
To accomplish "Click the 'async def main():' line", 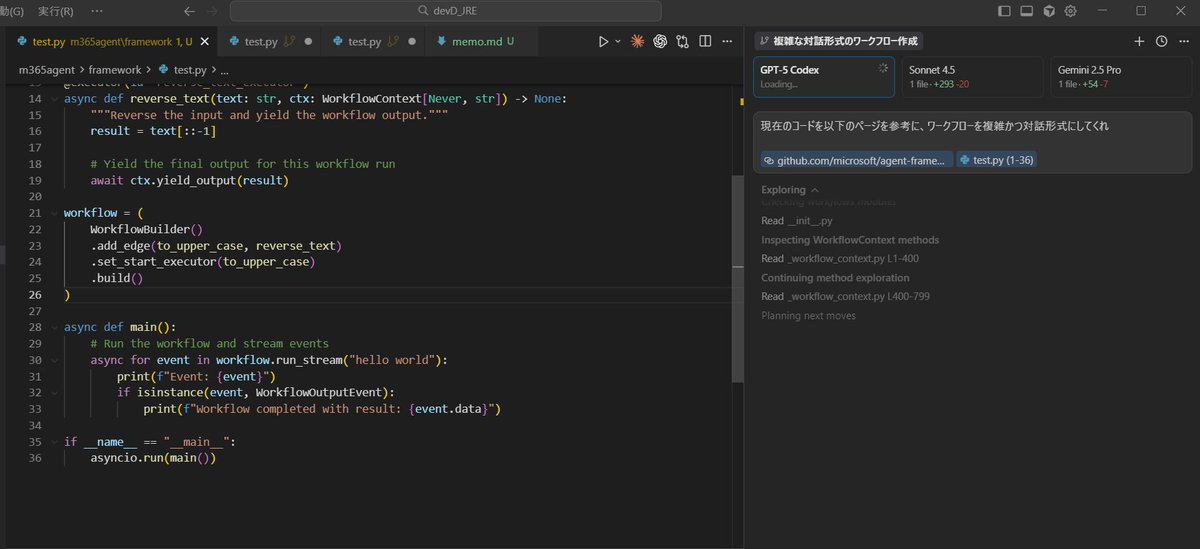I will [120, 327].
